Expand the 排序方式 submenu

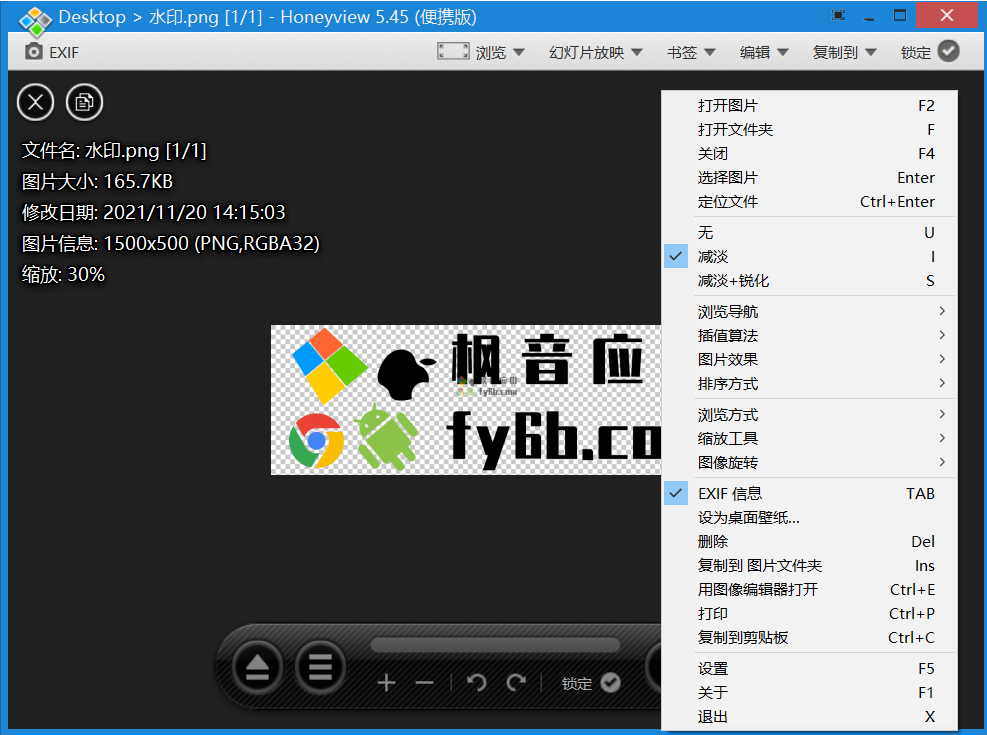coord(810,383)
